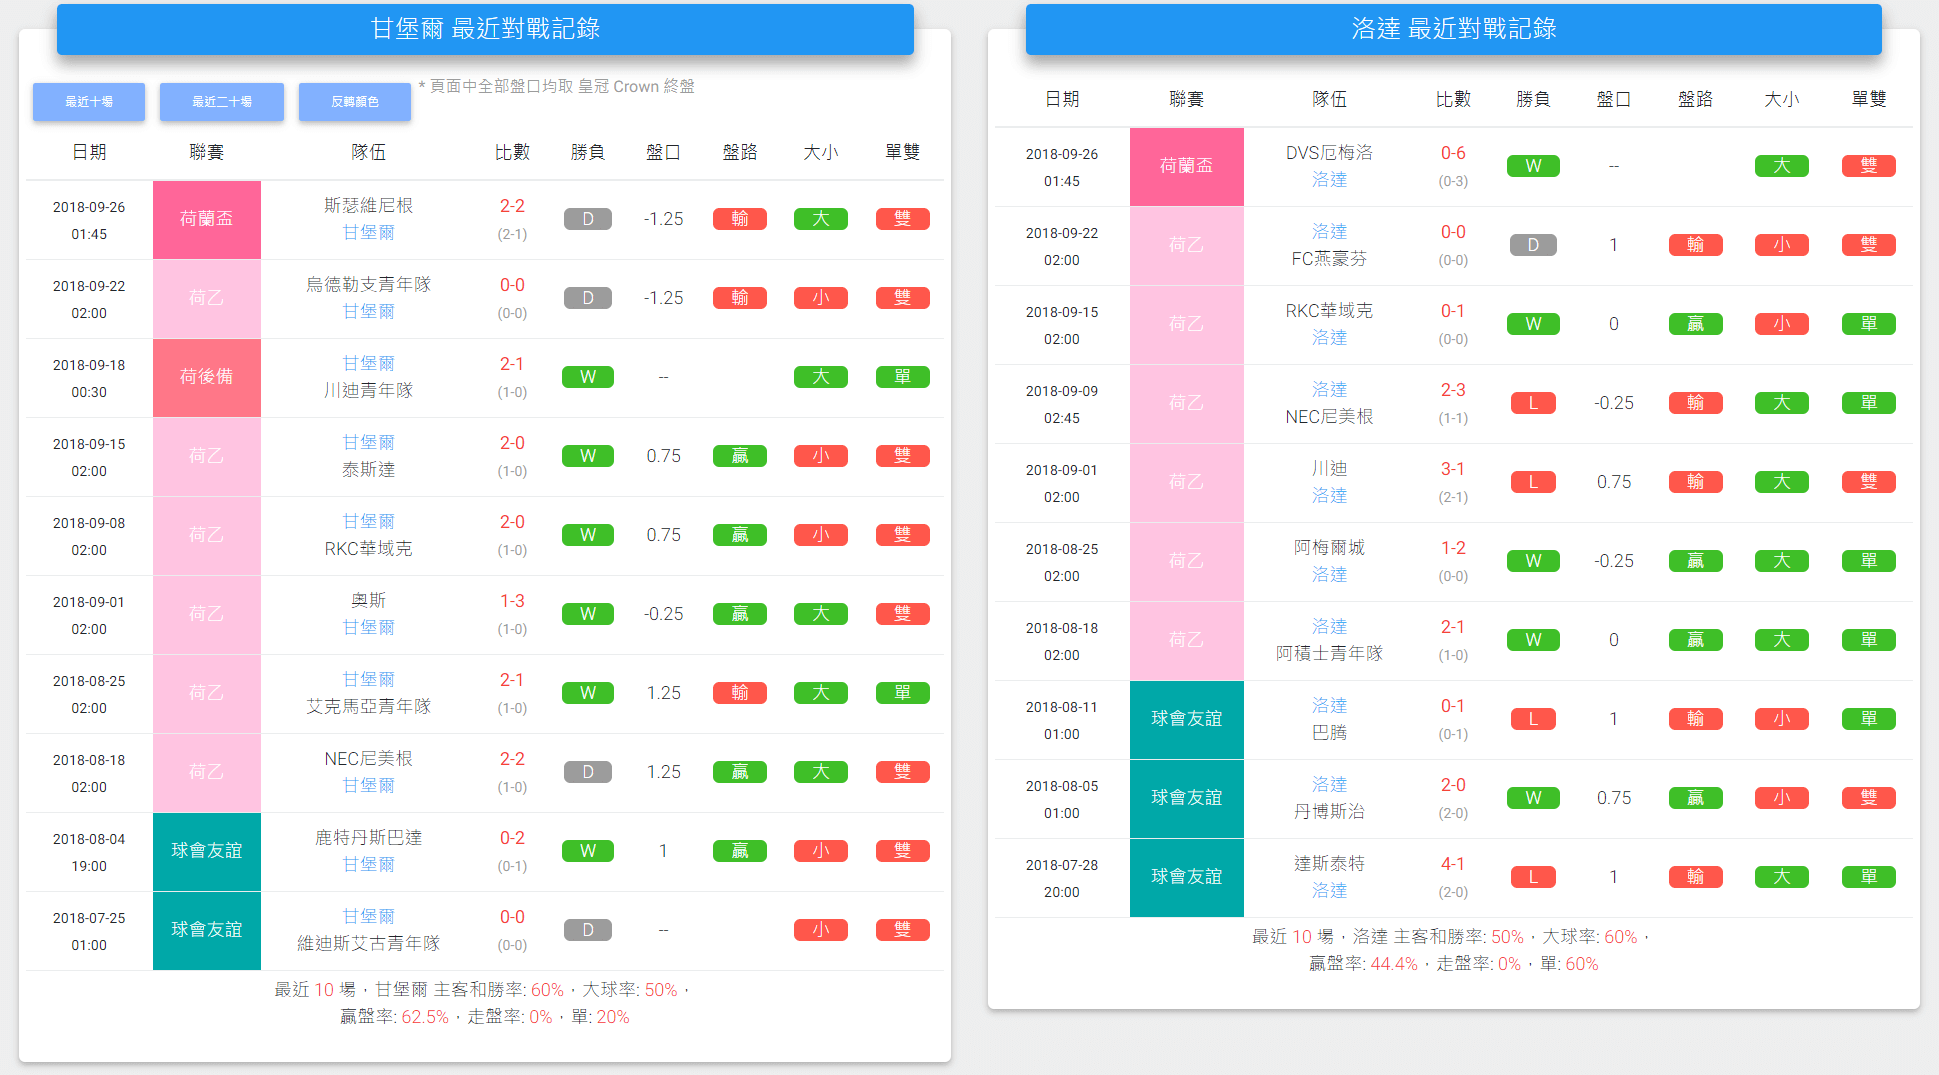This screenshot has width=1939, height=1075.
Task: Select the W result badge in the 泰斯達 match row
Action: [x=587, y=455]
